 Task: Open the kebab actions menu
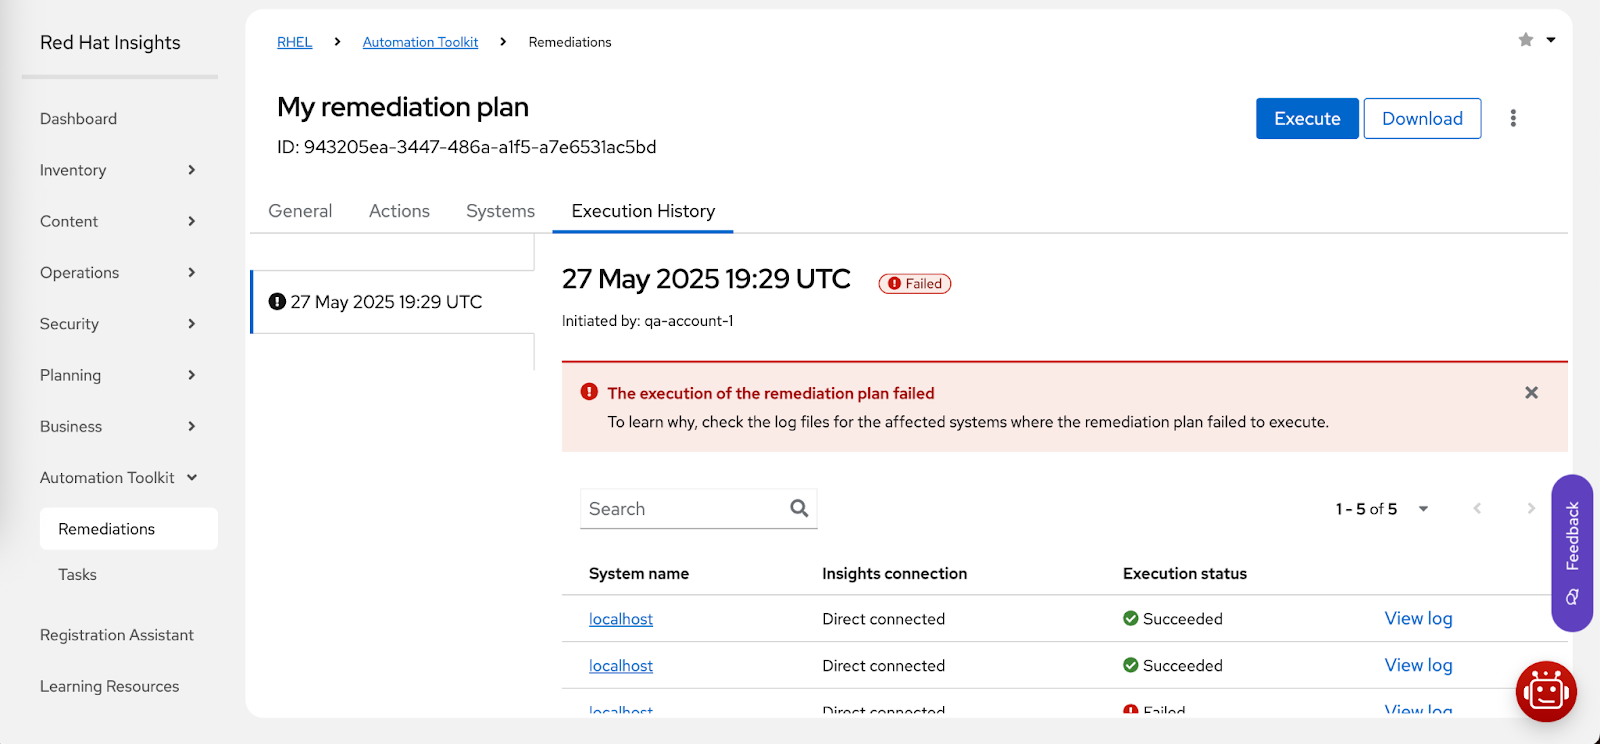coord(1513,118)
